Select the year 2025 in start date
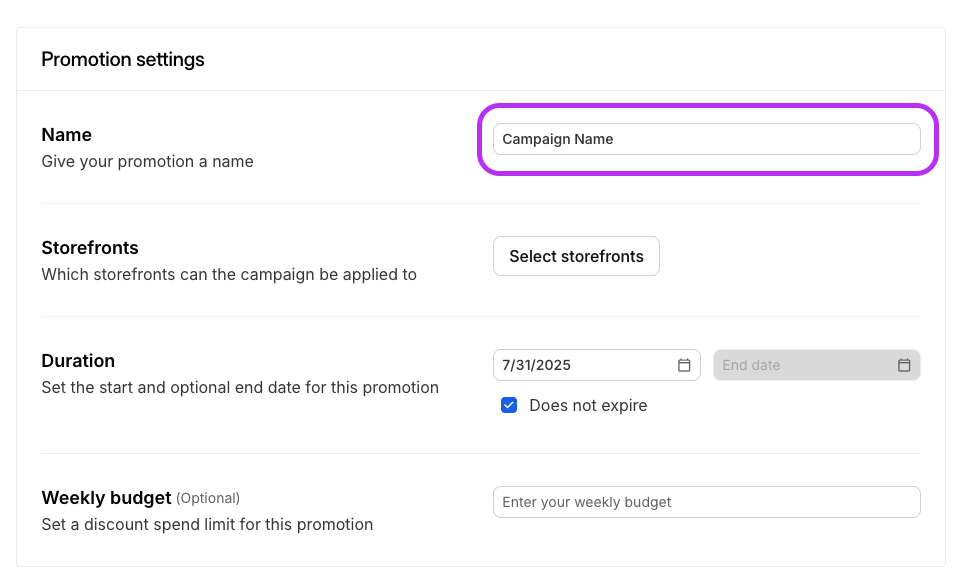This screenshot has height=581, width=965. [x=553, y=365]
